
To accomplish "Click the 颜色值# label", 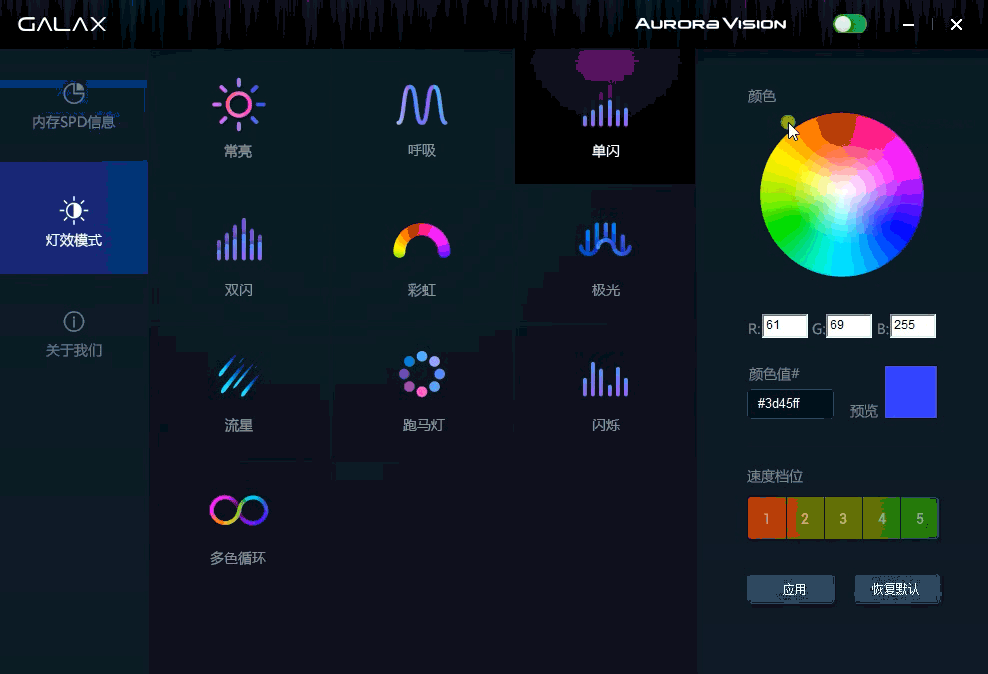I will [x=774, y=374].
